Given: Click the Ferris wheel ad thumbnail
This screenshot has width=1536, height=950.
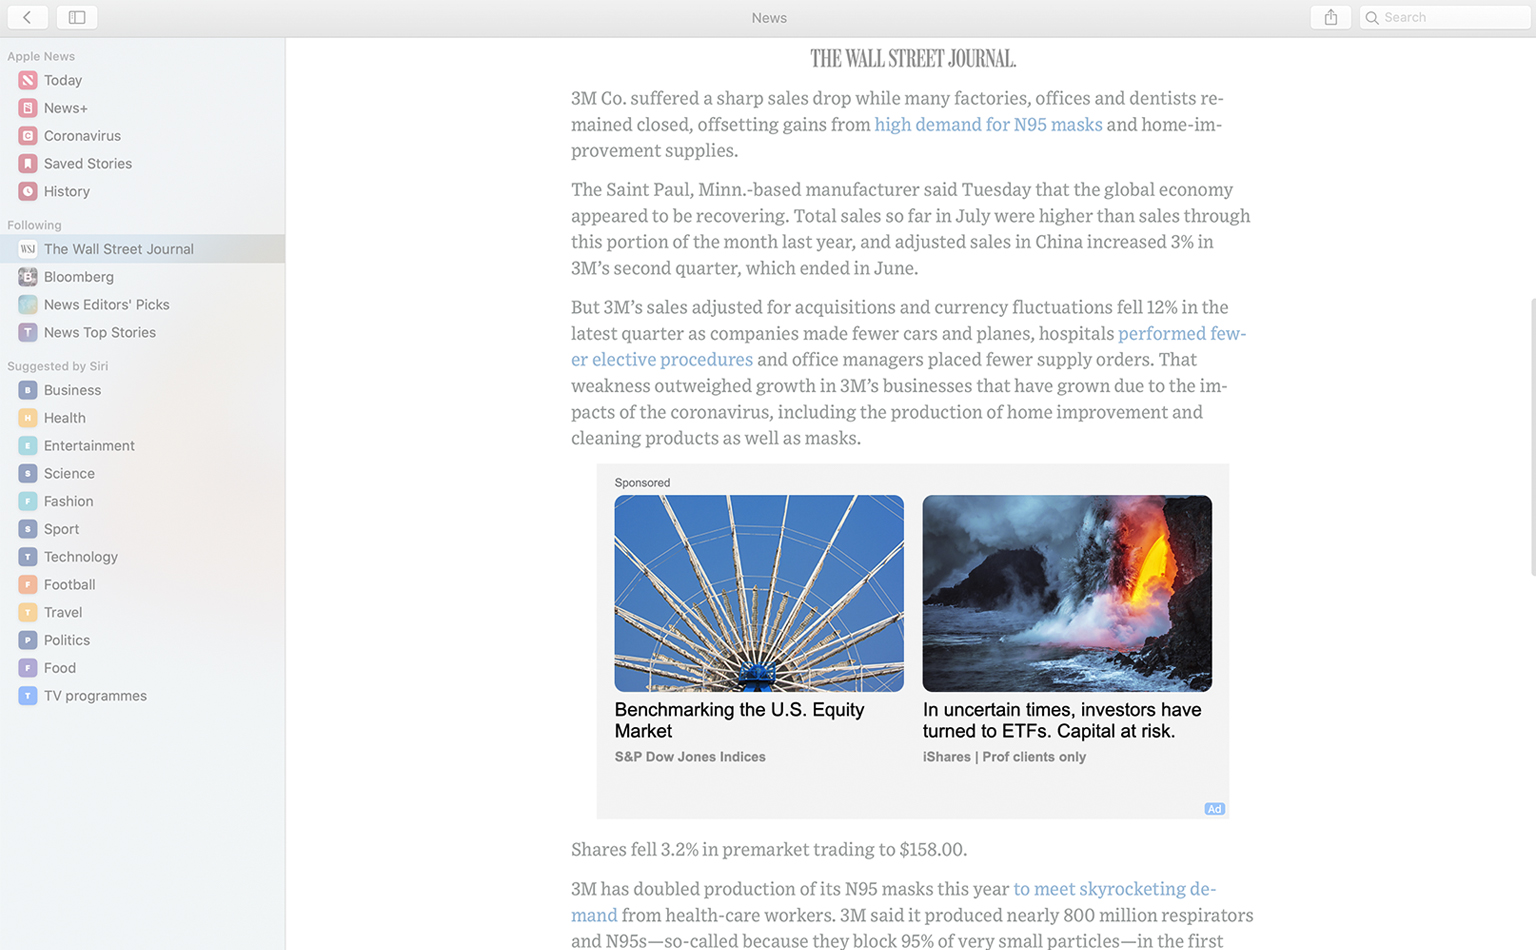Looking at the screenshot, I should pyautogui.click(x=759, y=593).
